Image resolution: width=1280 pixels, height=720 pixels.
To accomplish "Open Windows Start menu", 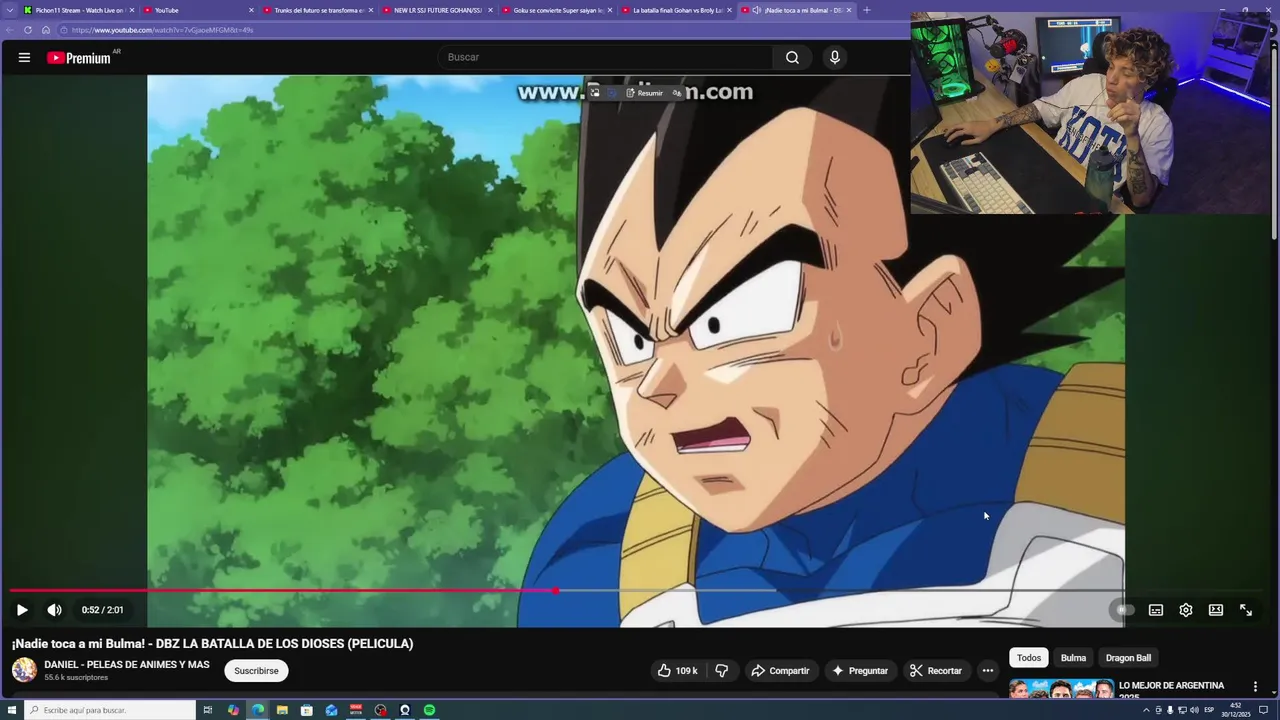I will click(12, 710).
